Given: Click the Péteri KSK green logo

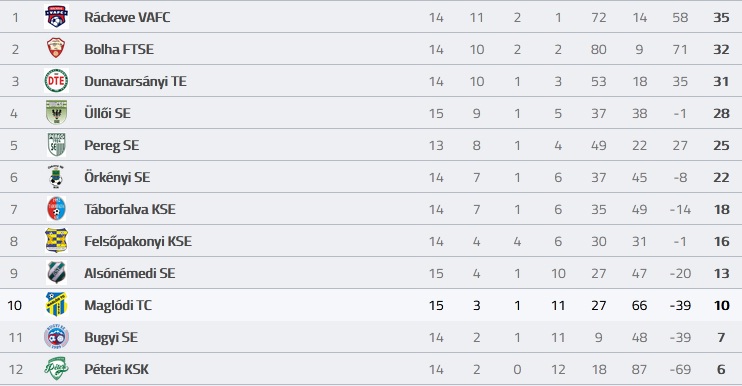Looking at the screenshot, I should click(x=56, y=369).
